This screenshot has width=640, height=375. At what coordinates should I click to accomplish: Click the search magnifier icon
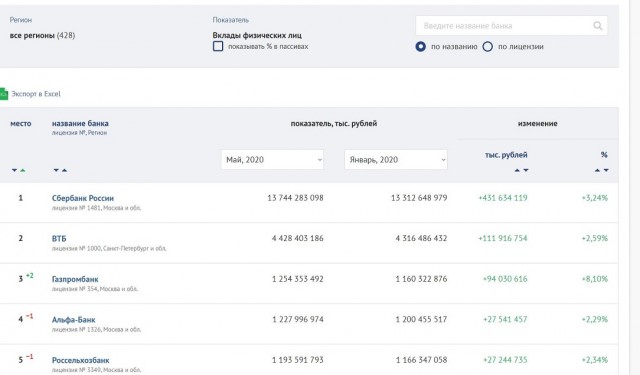click(598, 26)
